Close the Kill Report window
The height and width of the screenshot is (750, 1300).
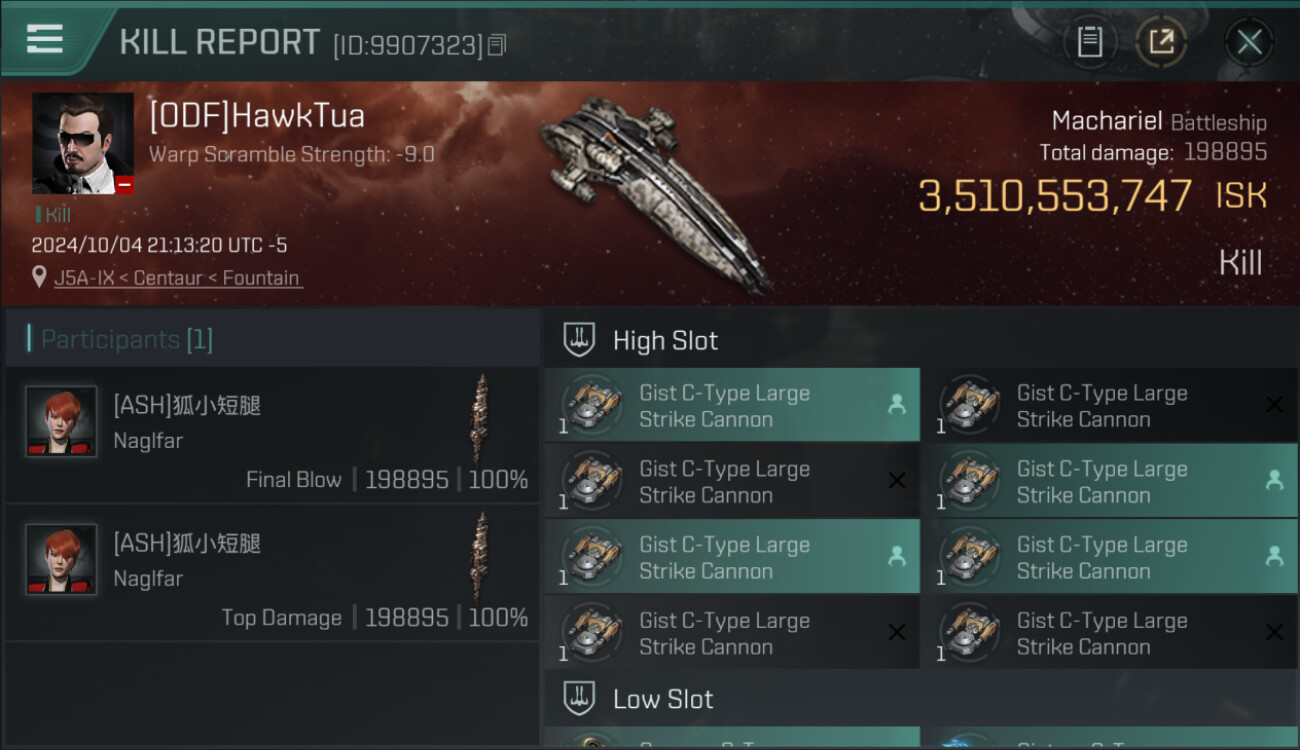click(1249, 42)
